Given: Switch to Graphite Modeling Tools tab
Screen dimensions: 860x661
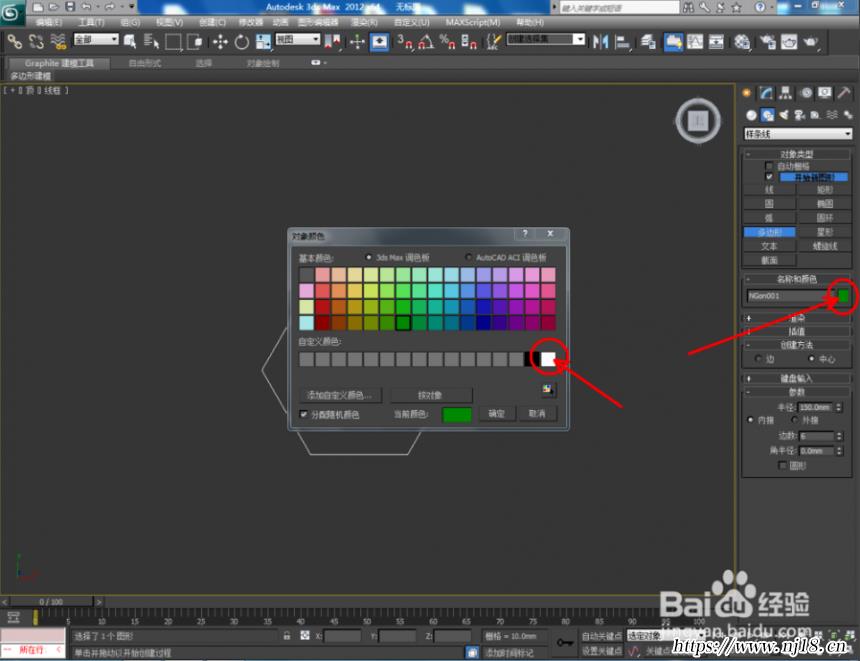Looking at the screenshot, I should (59, 63).
